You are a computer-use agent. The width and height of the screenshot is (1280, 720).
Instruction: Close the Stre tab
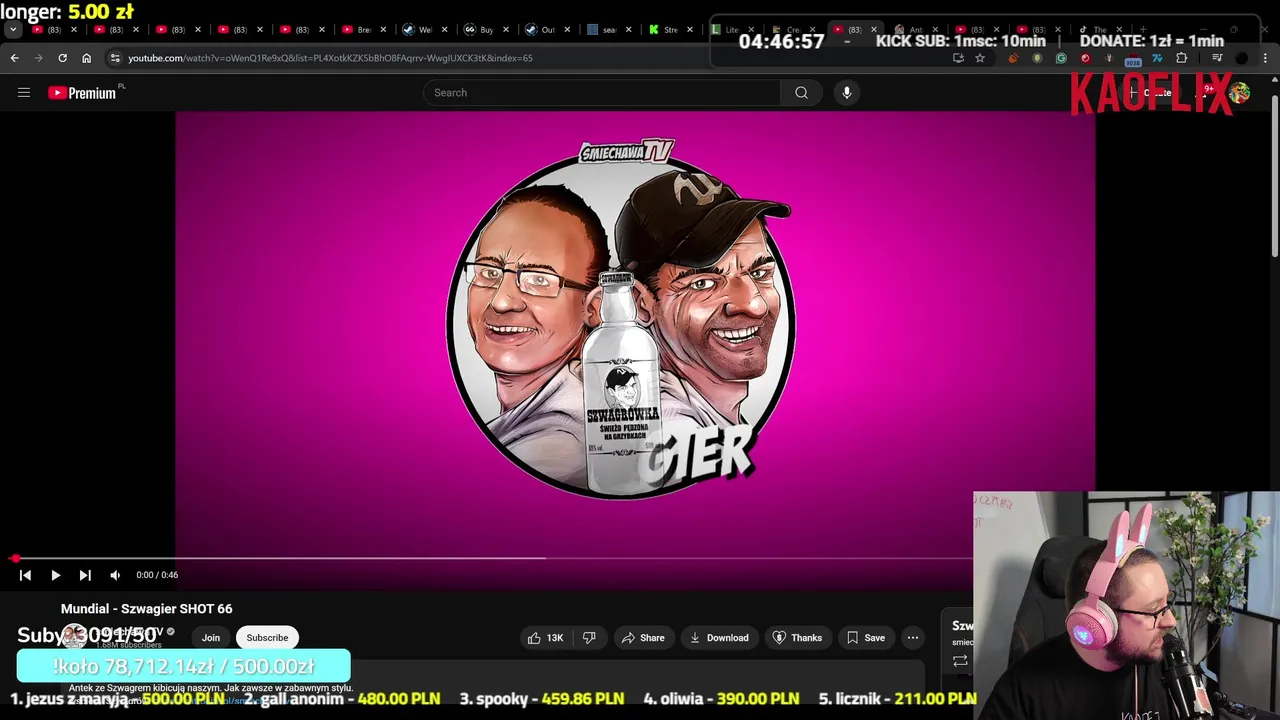pyautogui.click(x=690, y=30)
